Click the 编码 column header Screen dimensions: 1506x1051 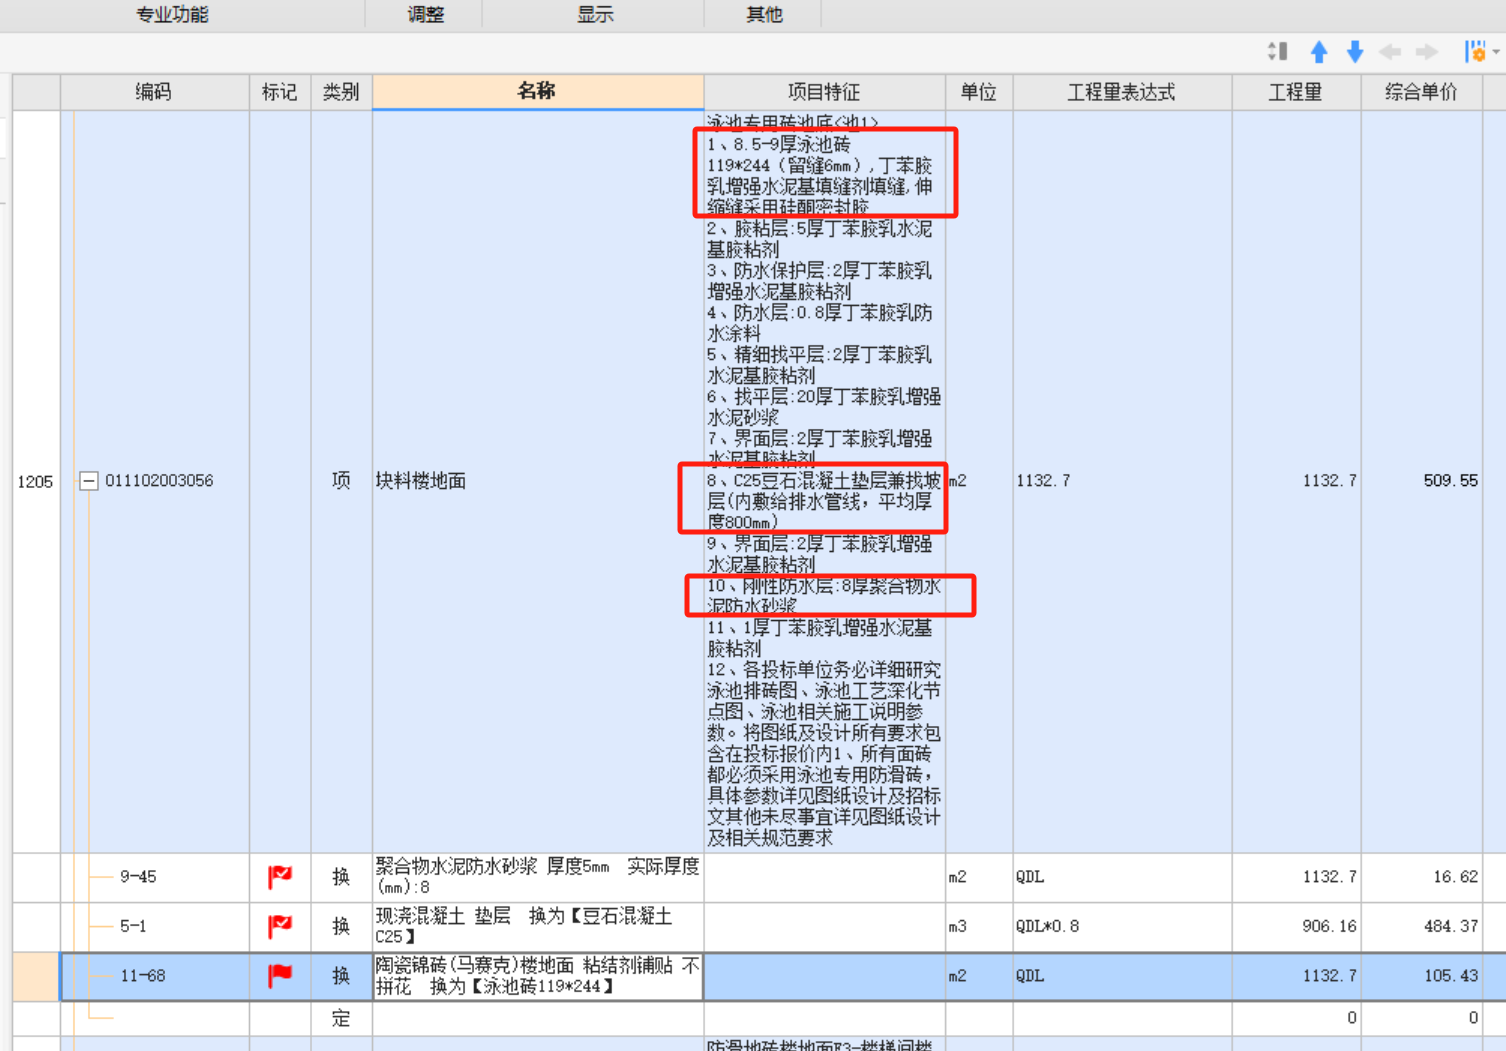(155, 92)
